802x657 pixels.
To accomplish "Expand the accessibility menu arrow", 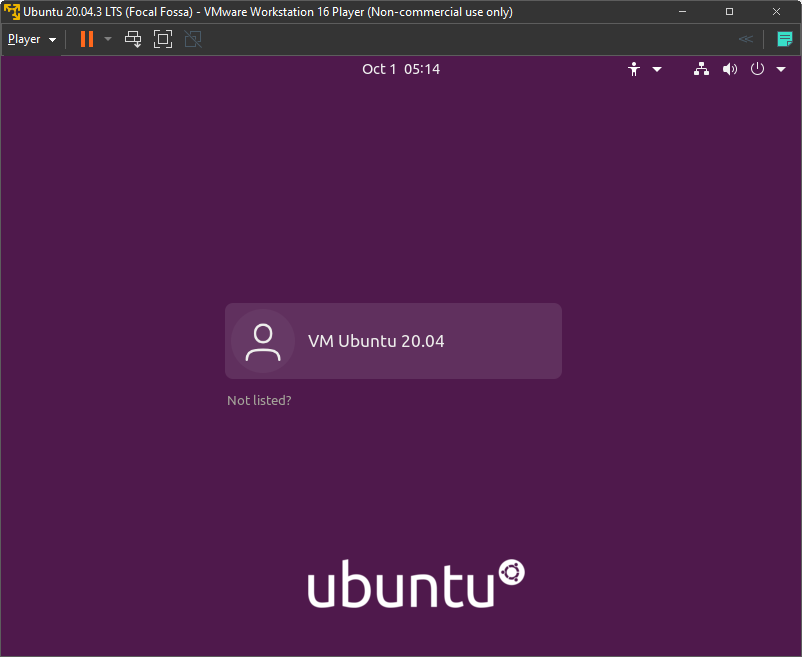I will [657, 69].
